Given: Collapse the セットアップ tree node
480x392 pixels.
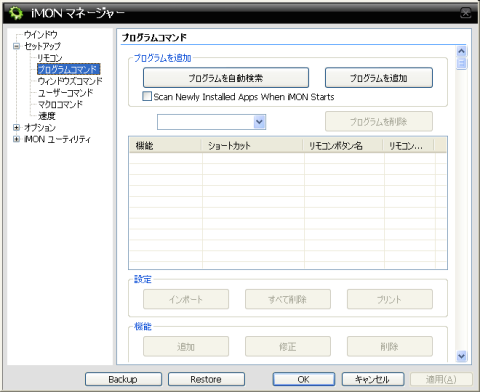Looking at the screenshot, I should [16, 46].
